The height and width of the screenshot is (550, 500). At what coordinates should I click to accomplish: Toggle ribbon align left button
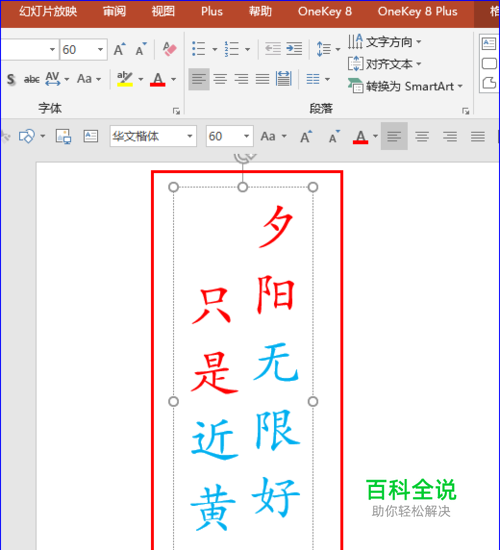point(199,79)
